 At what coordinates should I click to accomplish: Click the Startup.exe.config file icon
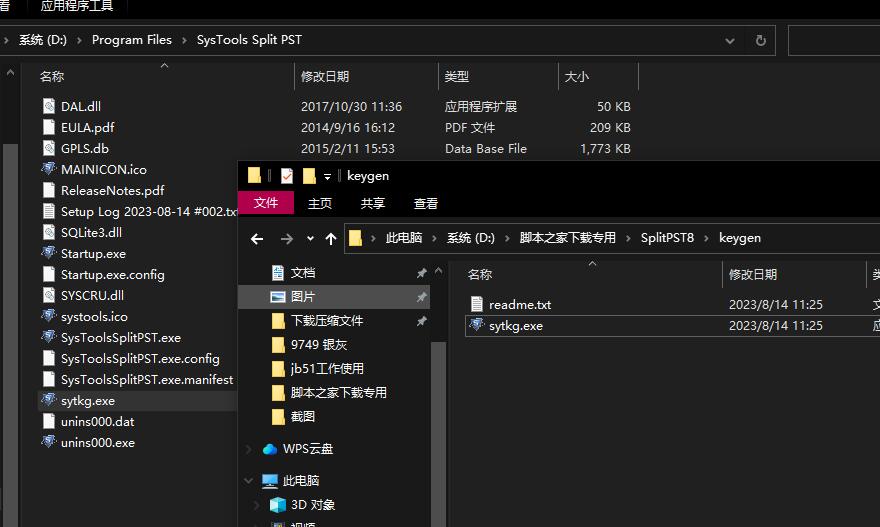click(x=49, y=274)
